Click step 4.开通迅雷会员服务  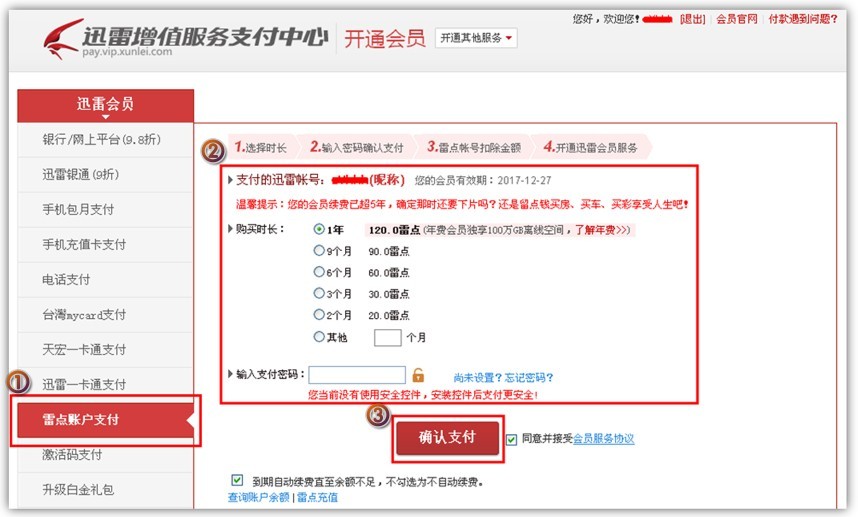(x=591, y=147)
